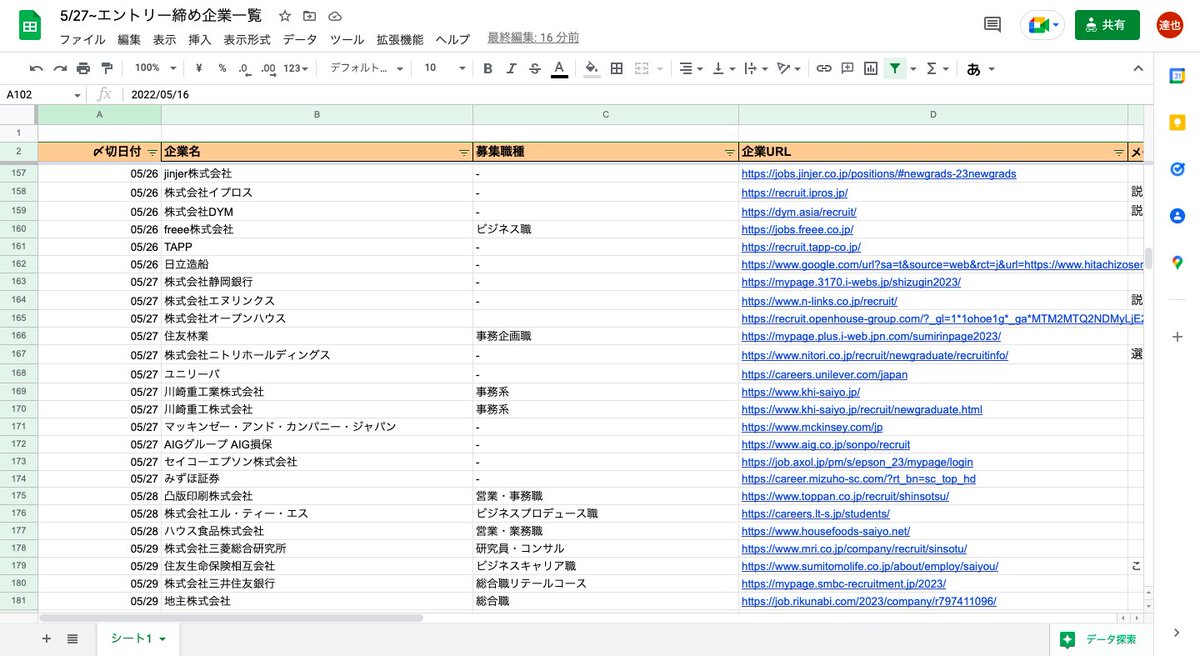Open the シート1 tab

pyautogui.click(x=138, y=638)
